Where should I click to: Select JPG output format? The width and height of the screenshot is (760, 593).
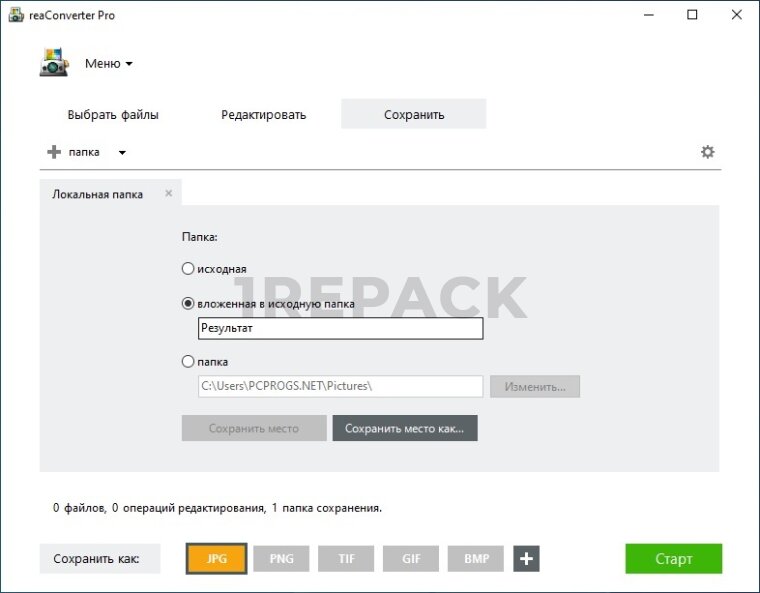(x=216, y=559)
